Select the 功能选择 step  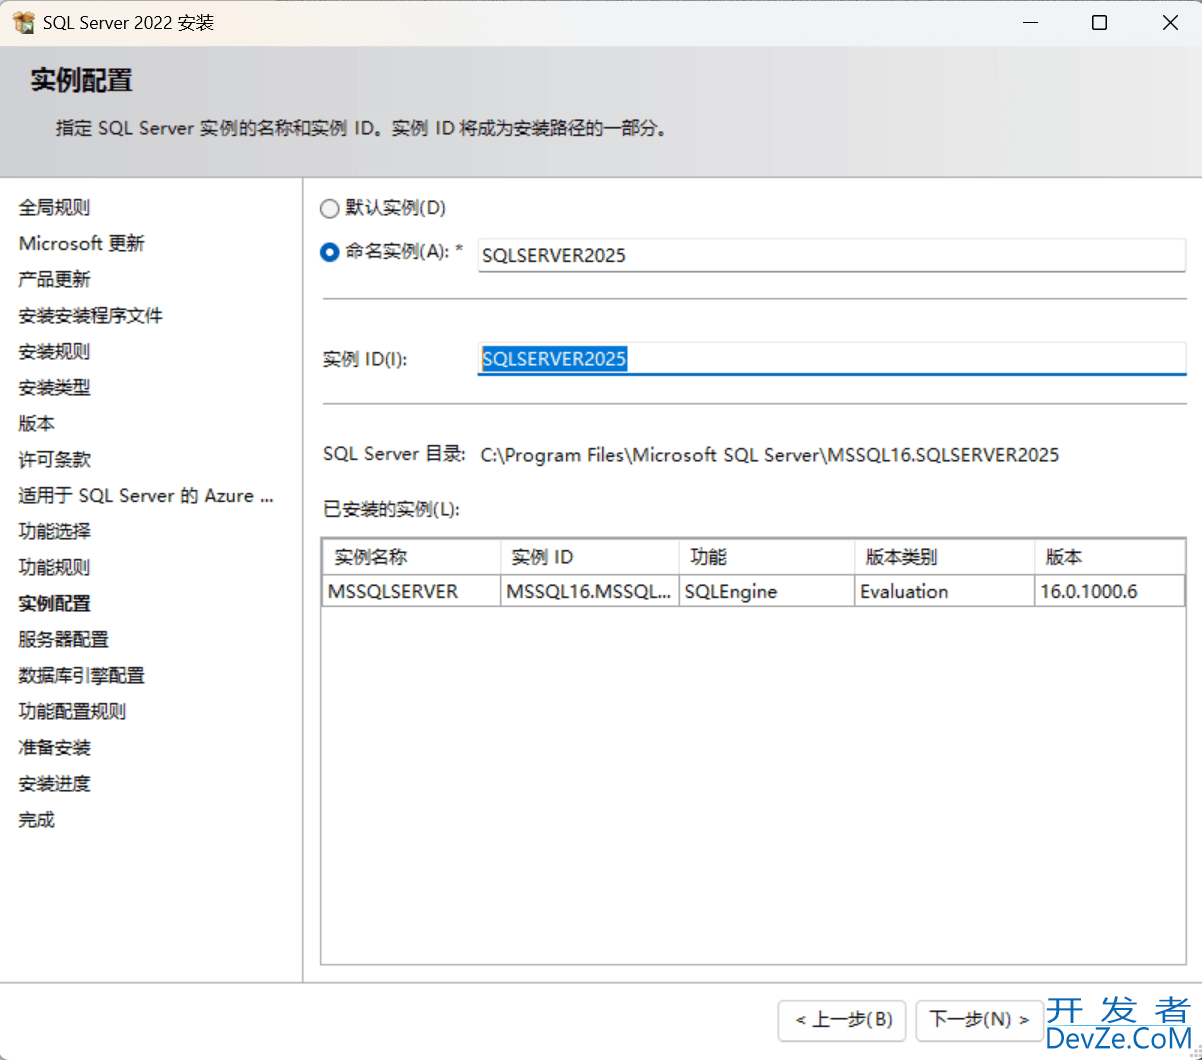tap(54, 531)
